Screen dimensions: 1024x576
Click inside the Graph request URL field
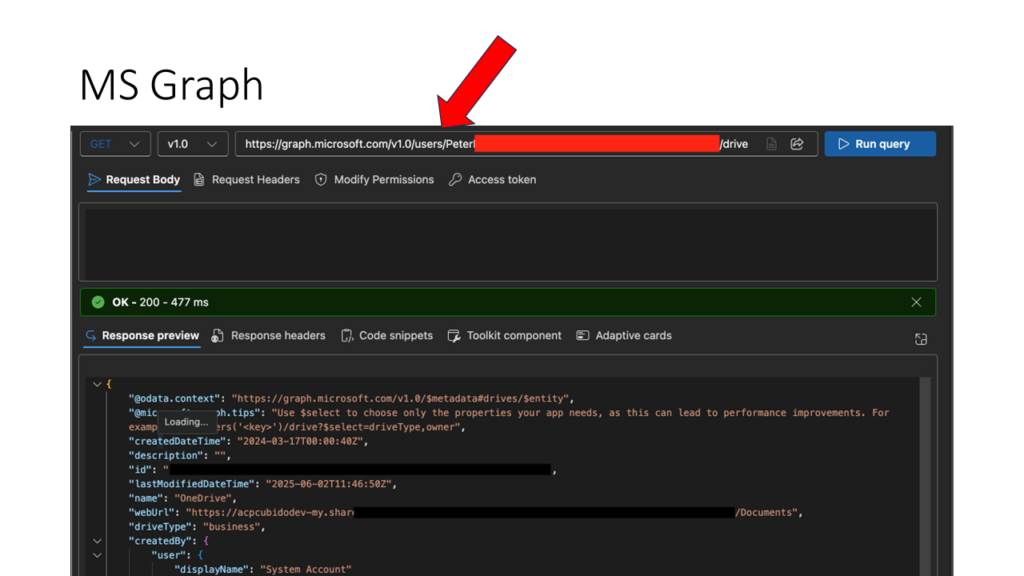[x=350, y=144]
